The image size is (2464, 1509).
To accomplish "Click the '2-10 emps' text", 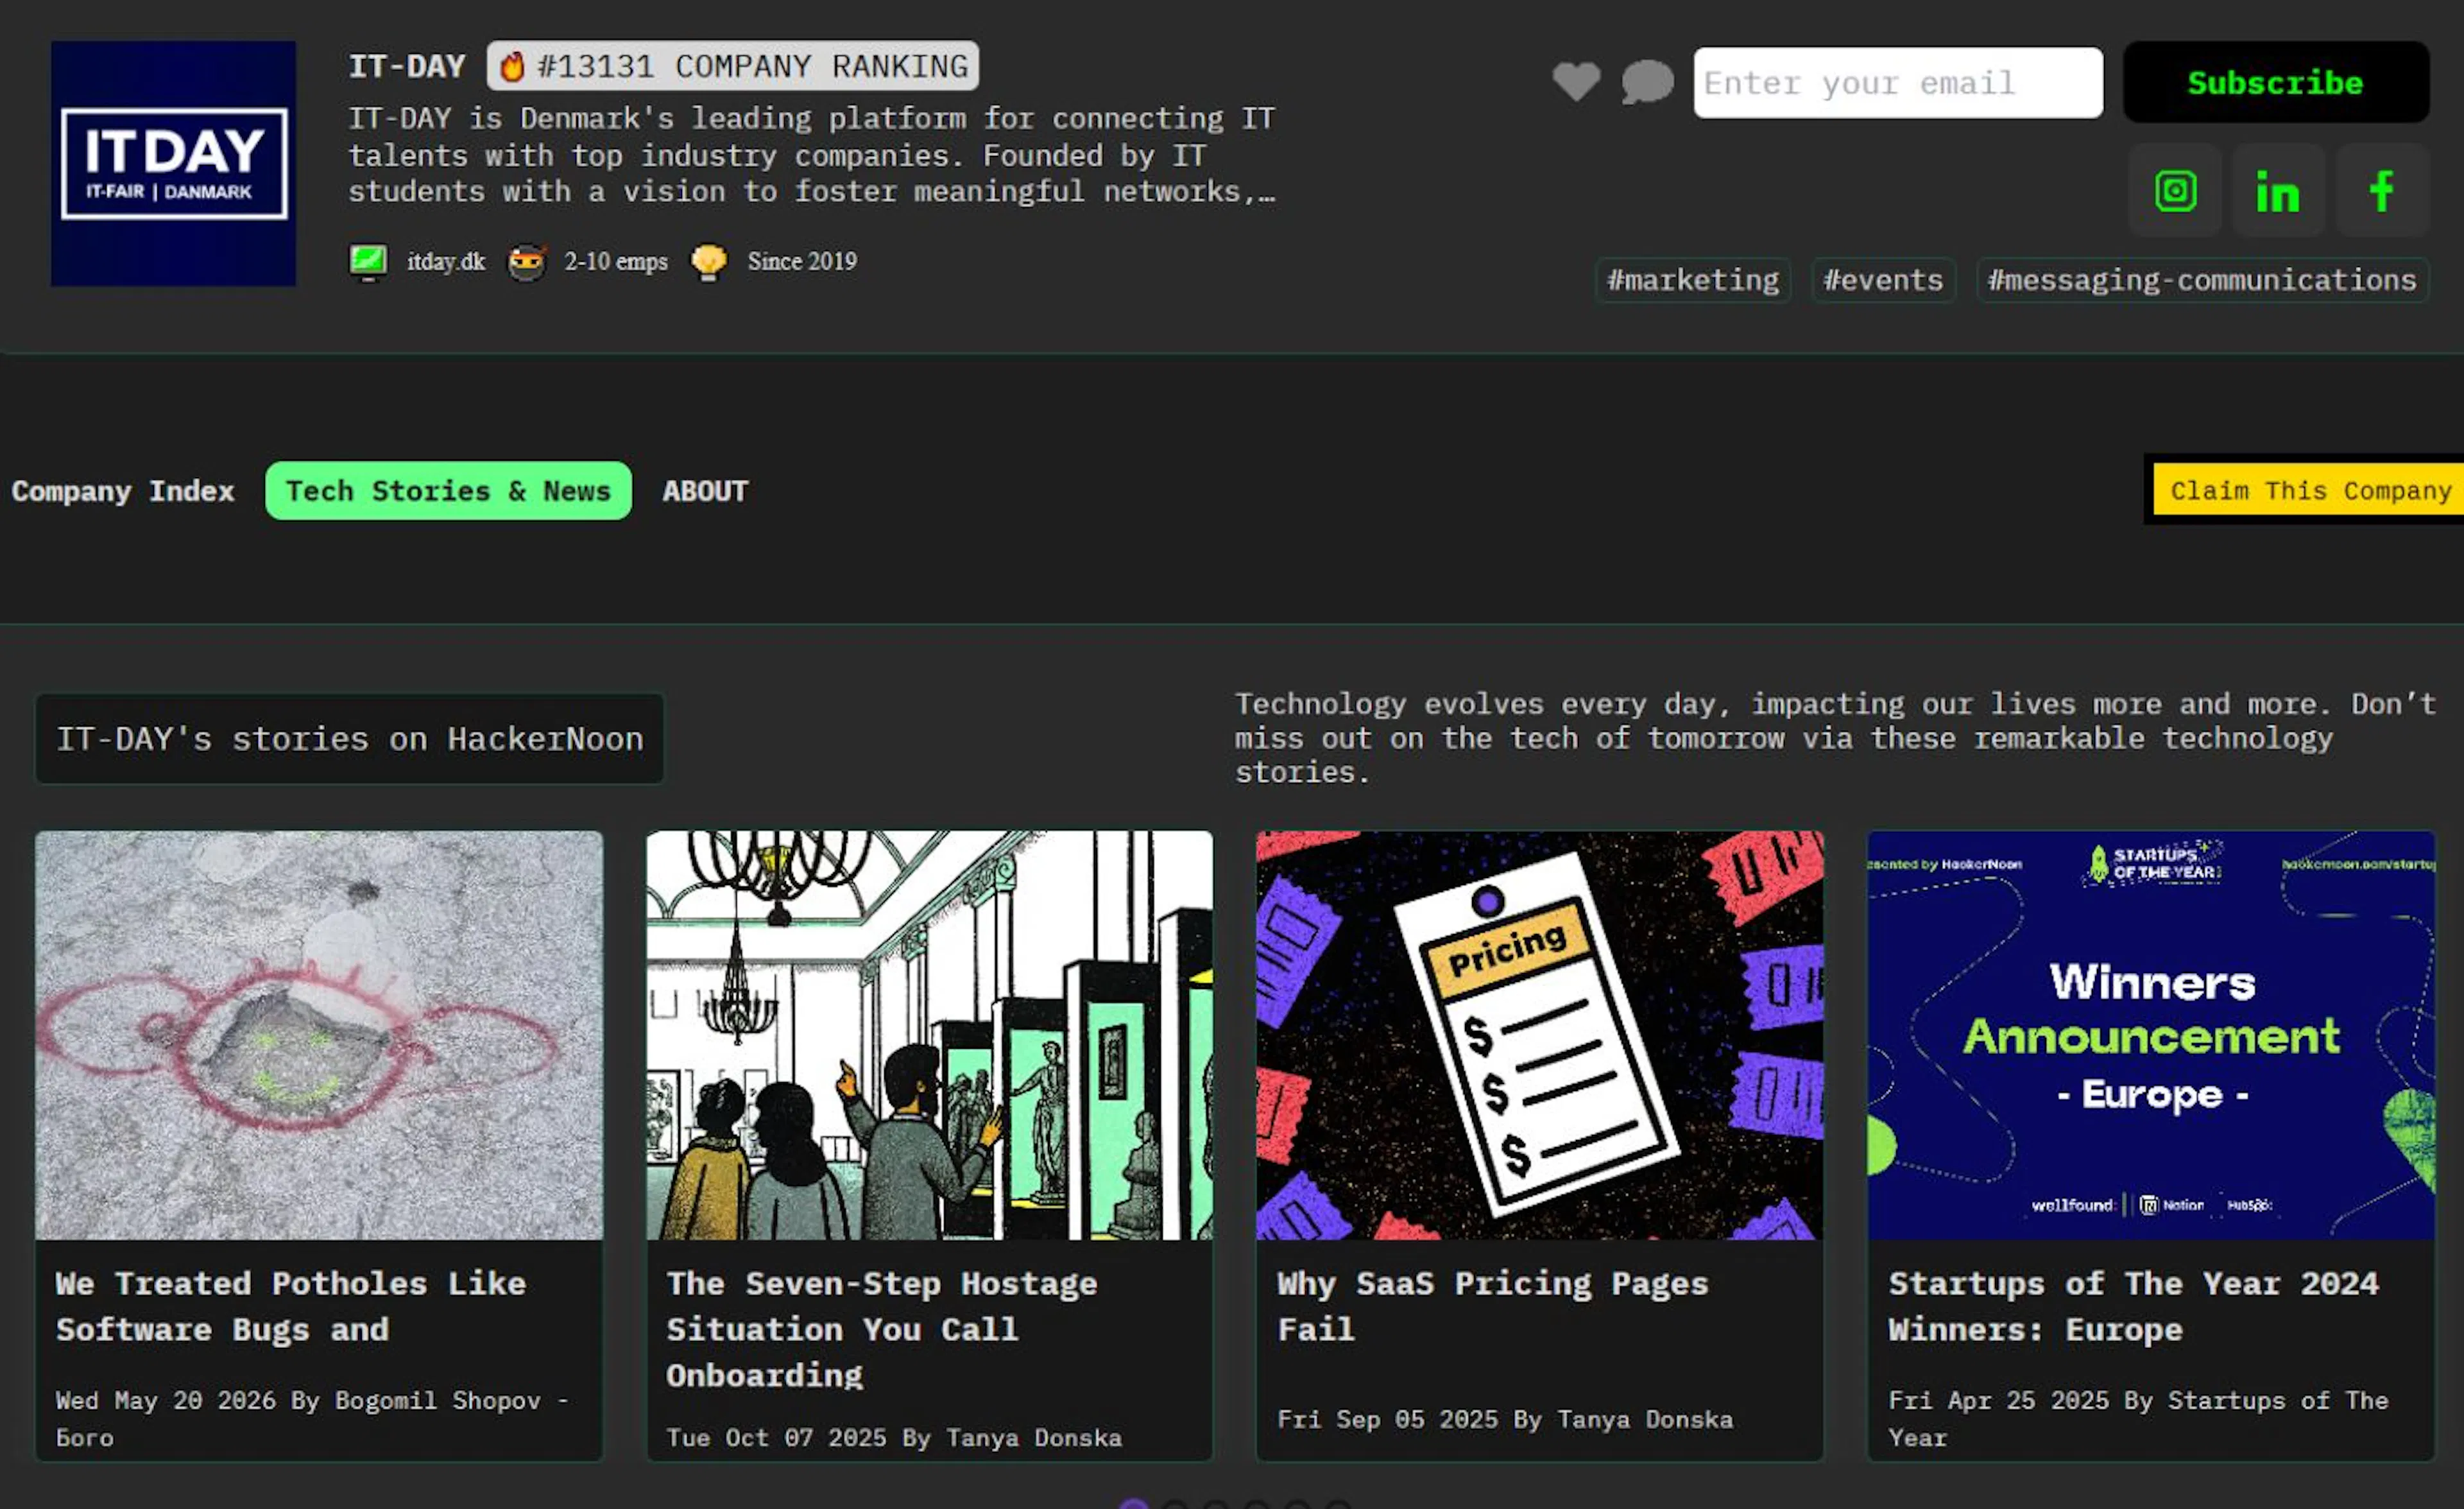I will [x=616, y=262].
